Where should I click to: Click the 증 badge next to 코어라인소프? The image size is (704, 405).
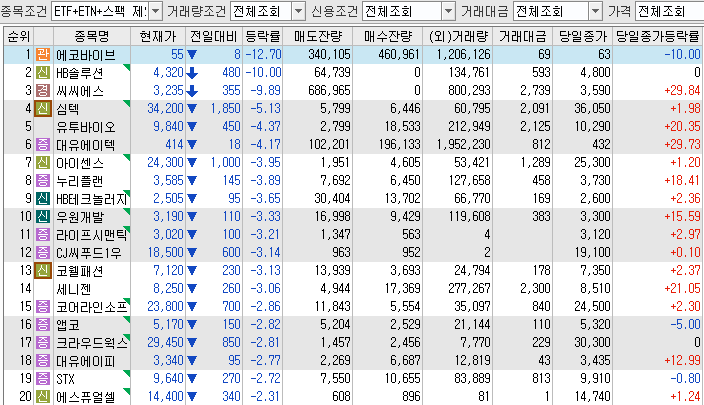tap(43, 307)
